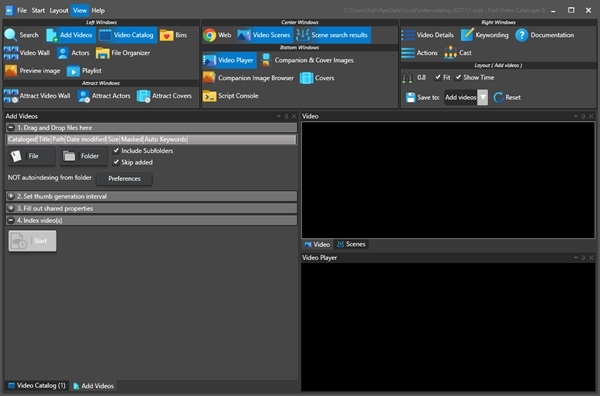Open the Layout ribbon tab
The width and height of the screenshot is (600, 396).
(59, 11)
